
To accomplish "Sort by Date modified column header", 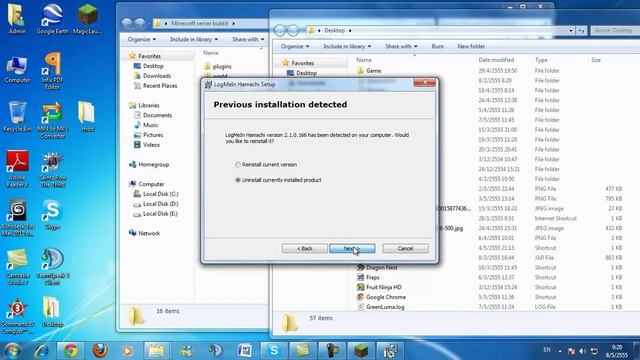I will tap(496, 60).
